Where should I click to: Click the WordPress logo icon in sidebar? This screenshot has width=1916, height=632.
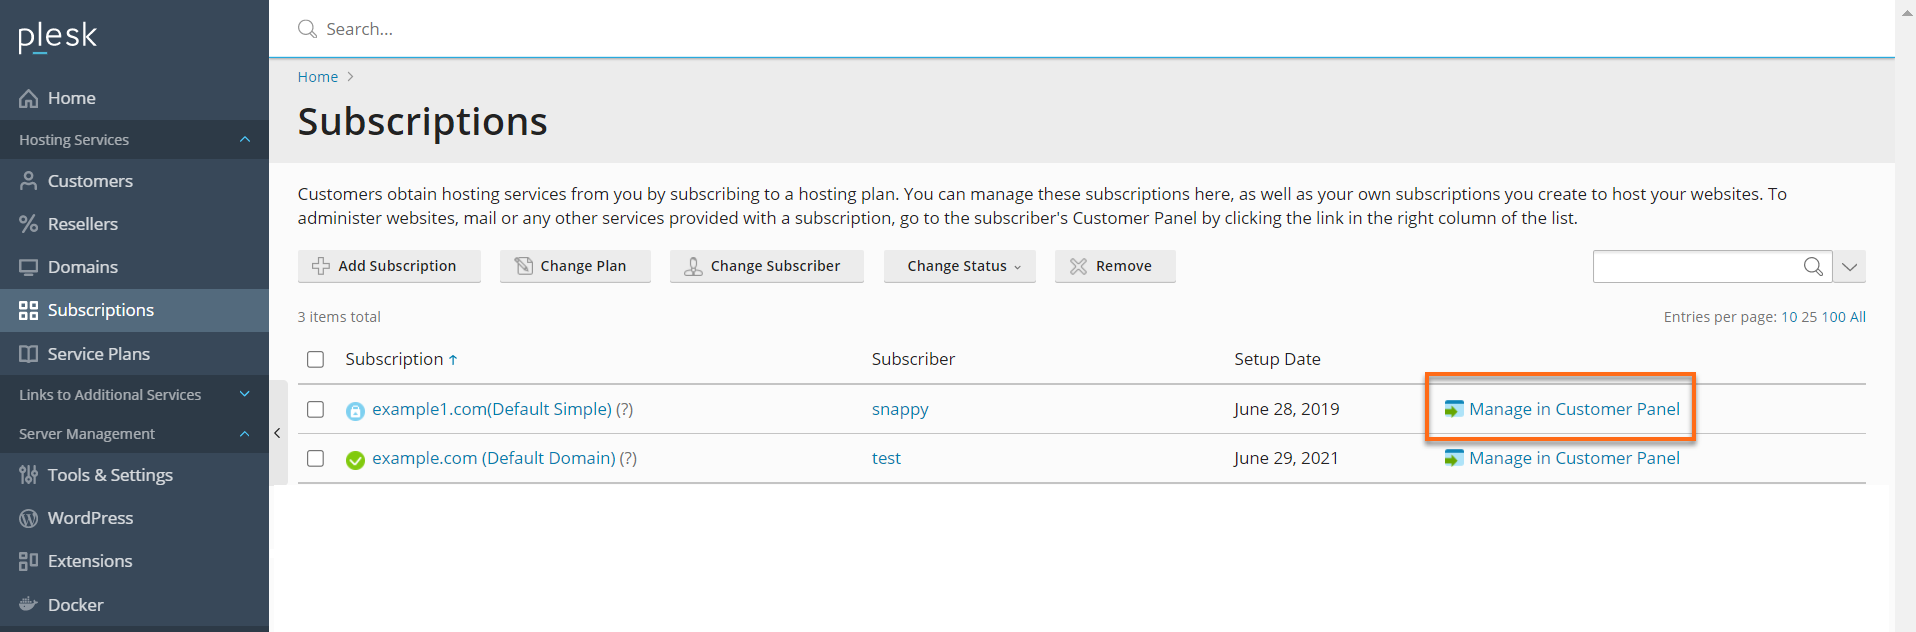click(x=28, y=518)
